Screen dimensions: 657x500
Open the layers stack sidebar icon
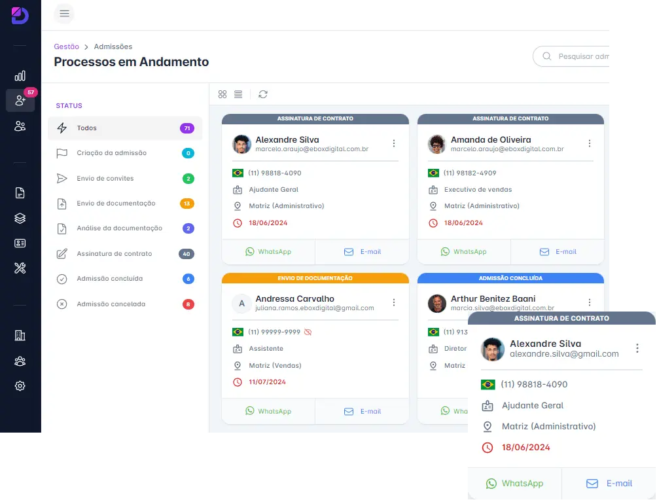[20, 218]
